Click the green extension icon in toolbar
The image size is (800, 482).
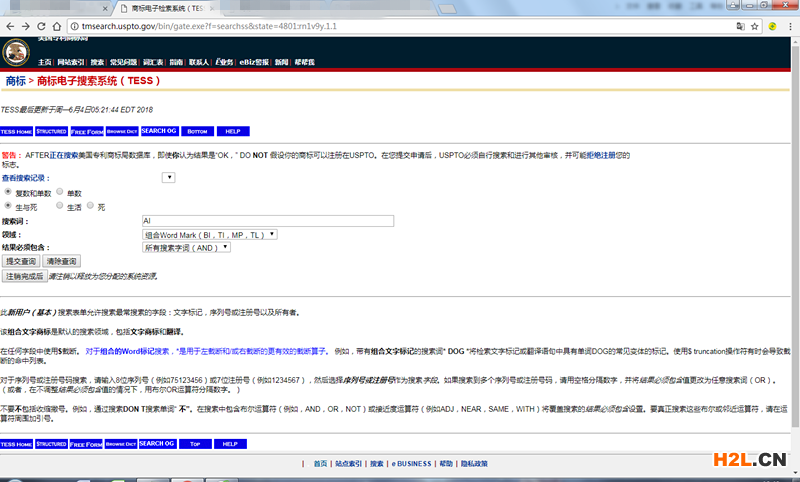coord(772,26)
